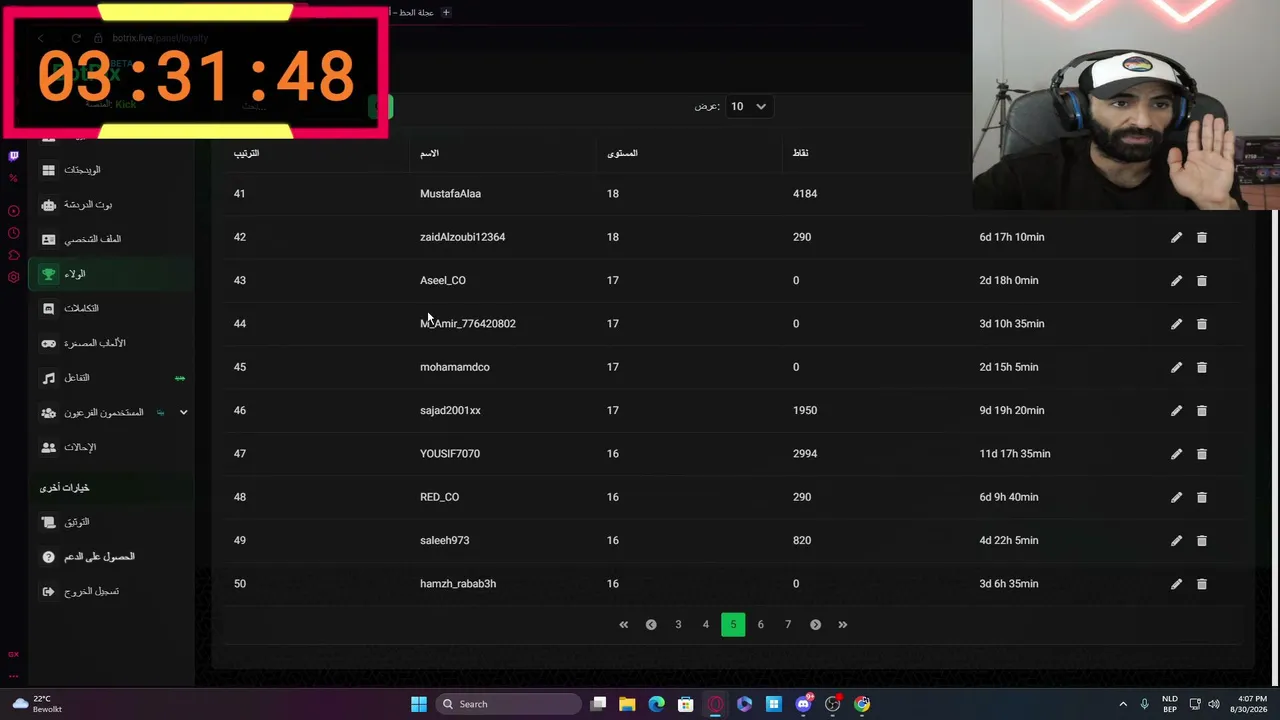Go to page 4
The height and width of the screenshot is (720, 1280).
point(706,624)
